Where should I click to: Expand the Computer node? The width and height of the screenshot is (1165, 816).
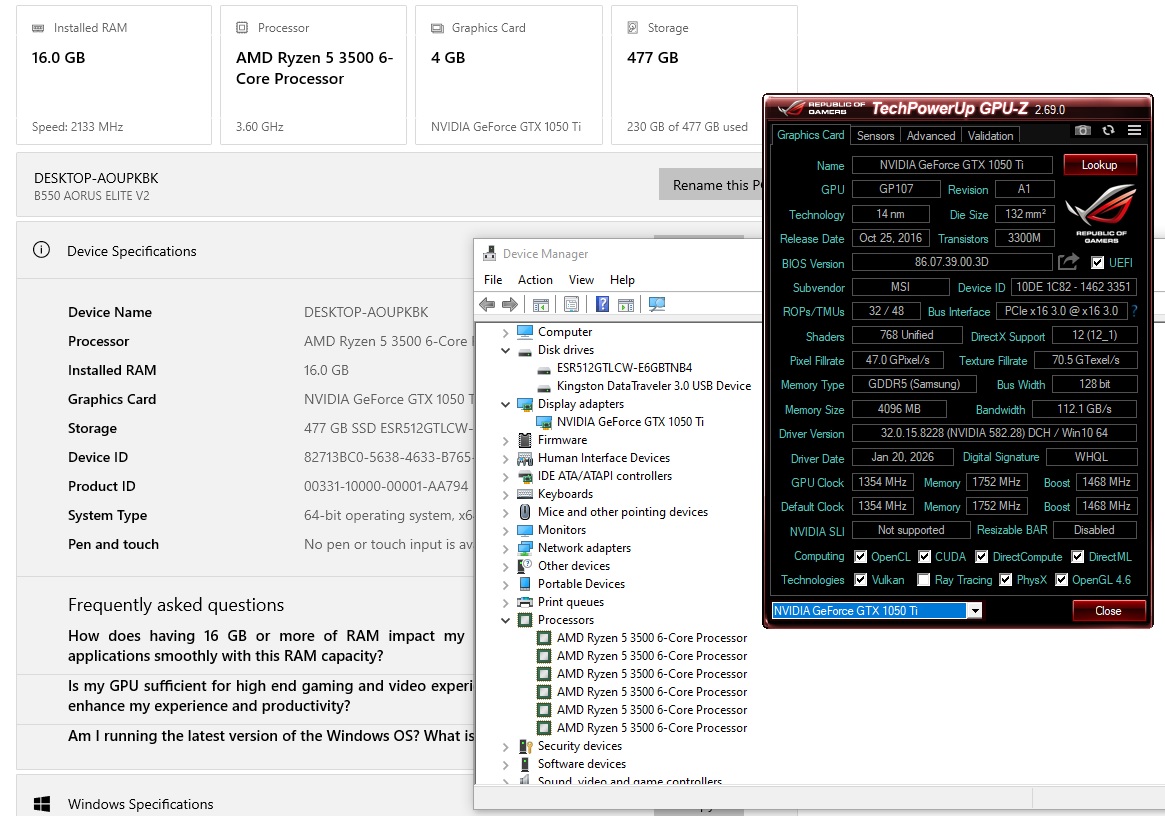tap(505, 332)
